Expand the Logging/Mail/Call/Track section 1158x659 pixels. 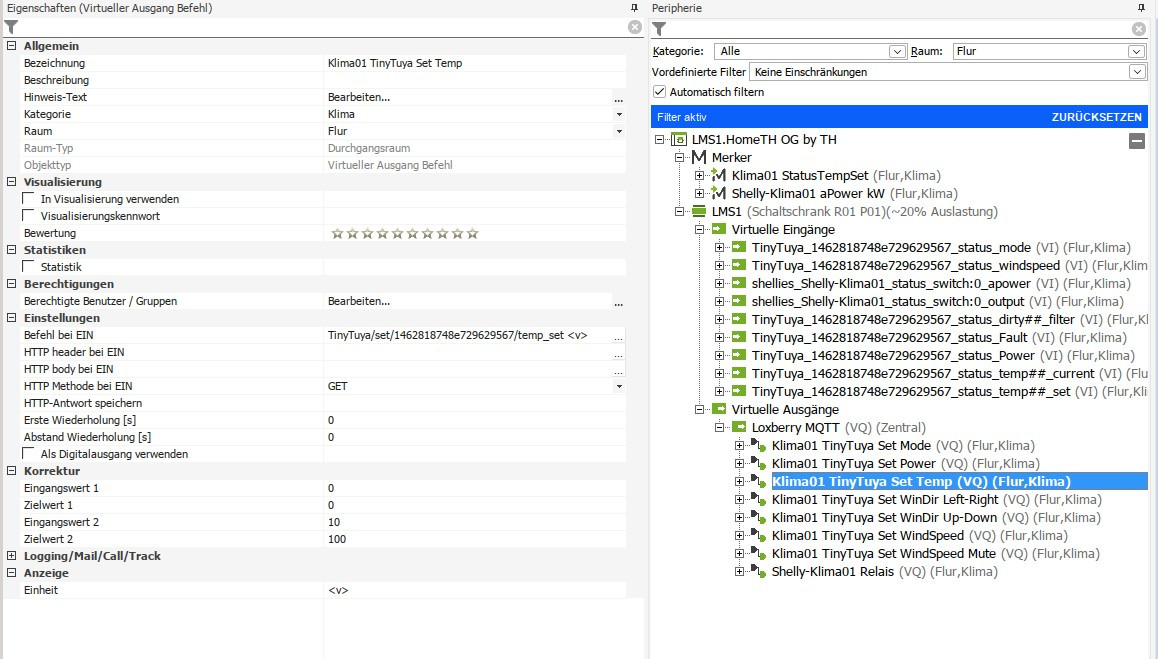coord(12,556)
